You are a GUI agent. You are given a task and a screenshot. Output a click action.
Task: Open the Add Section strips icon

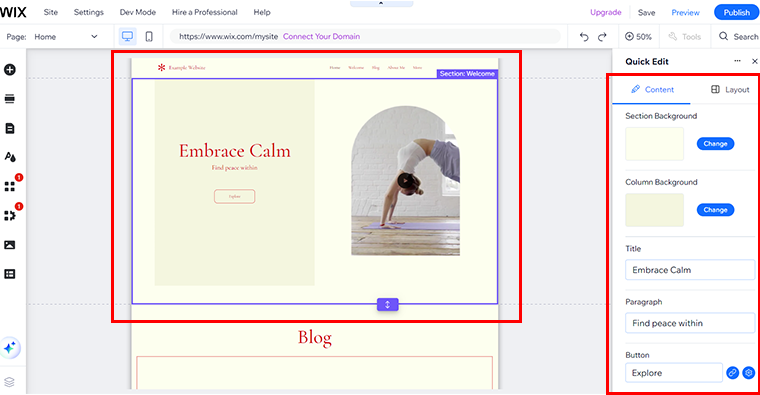10,99
